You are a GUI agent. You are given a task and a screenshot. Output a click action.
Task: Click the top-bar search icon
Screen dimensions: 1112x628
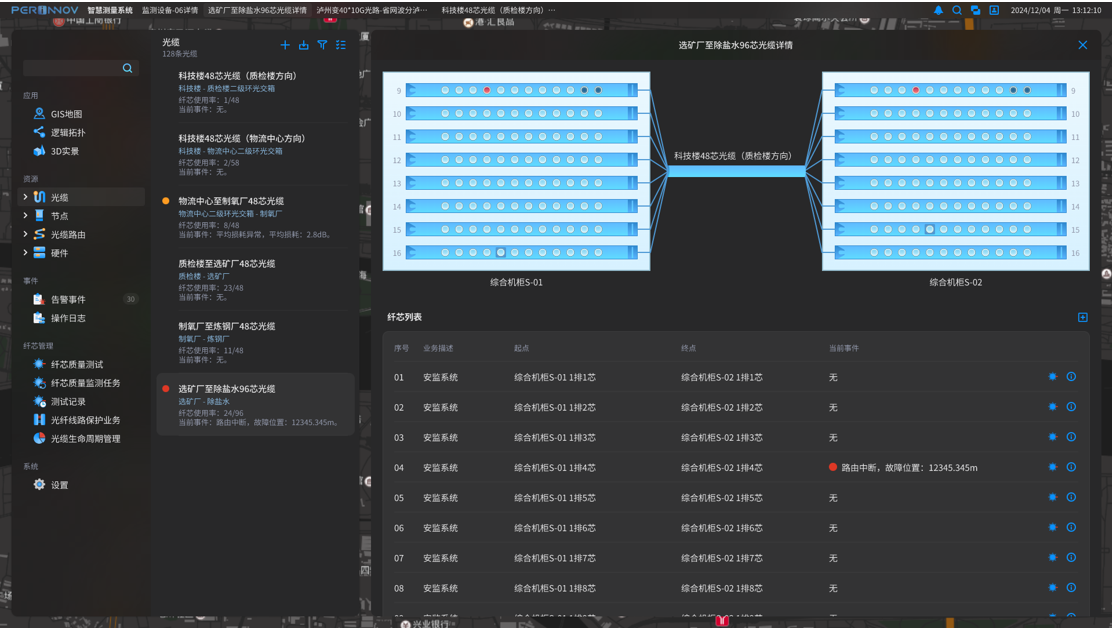point(957,10)
